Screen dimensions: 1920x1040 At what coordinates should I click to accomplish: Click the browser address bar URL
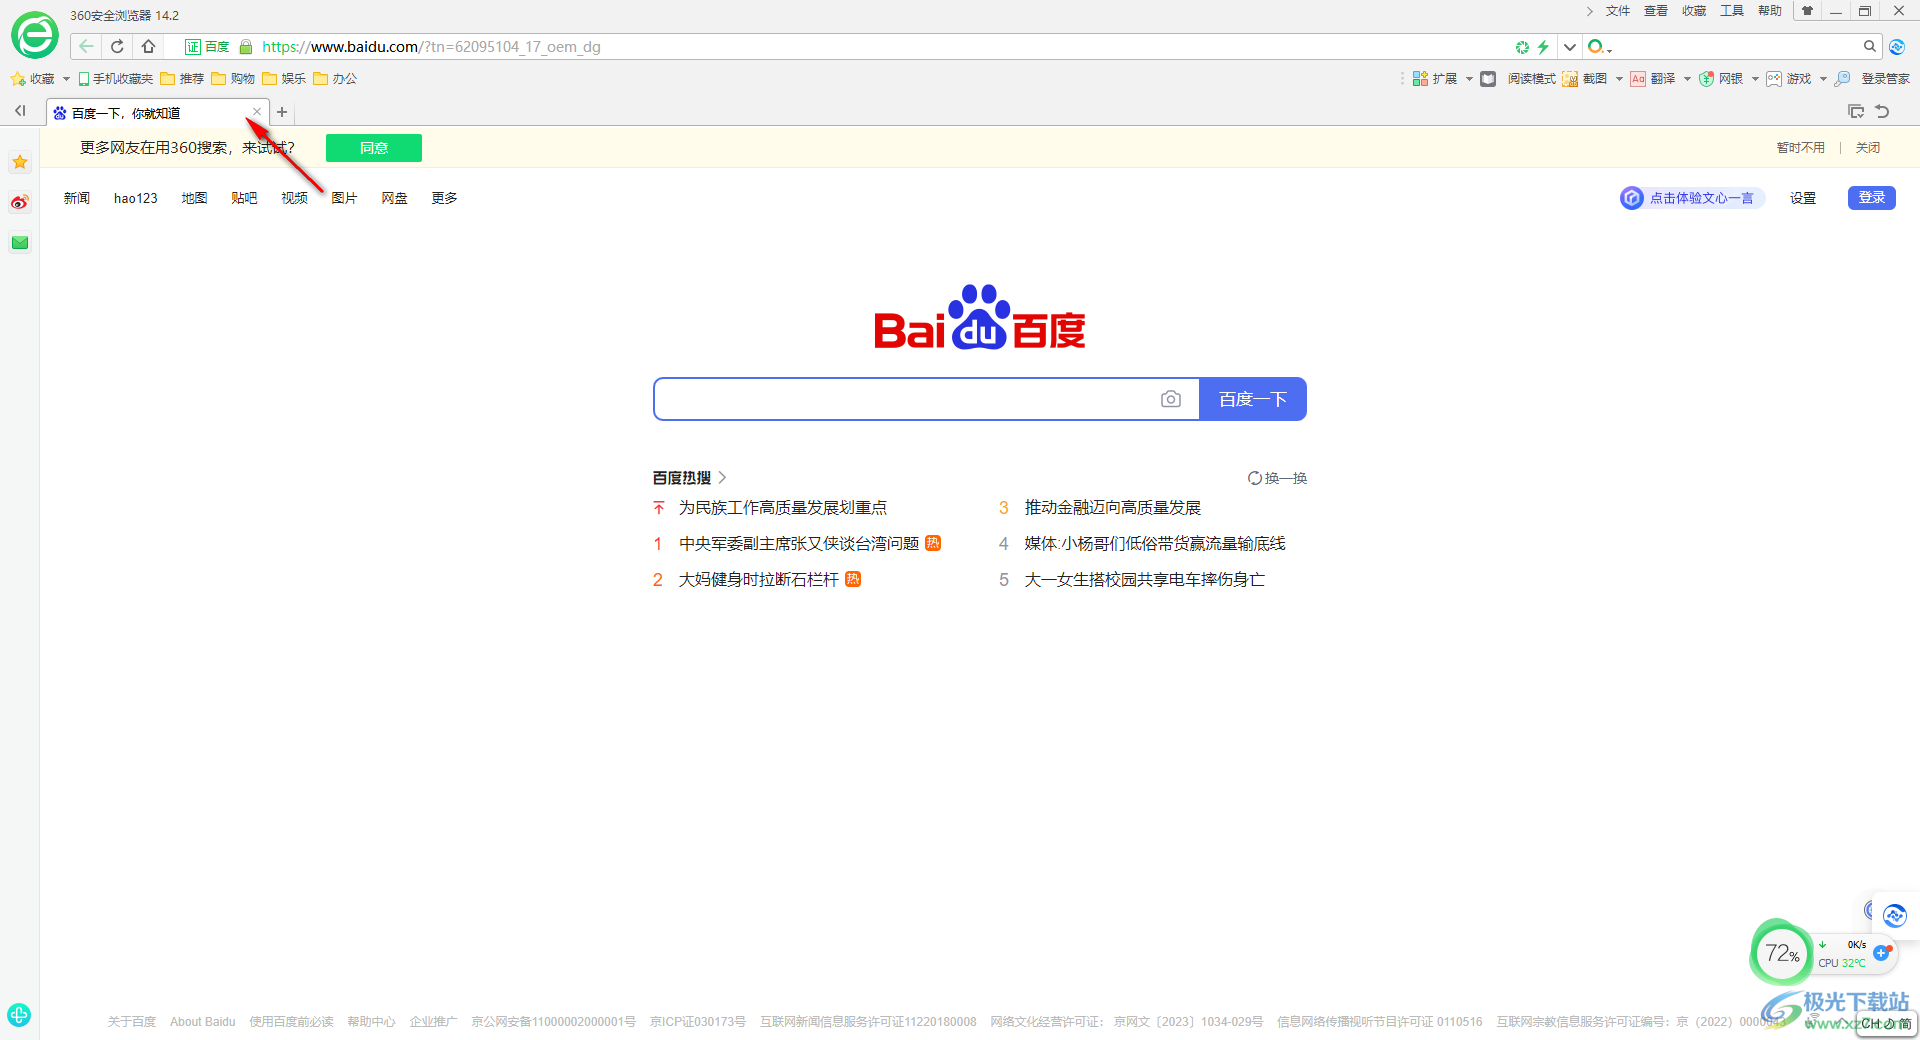[x=431, y=47]
